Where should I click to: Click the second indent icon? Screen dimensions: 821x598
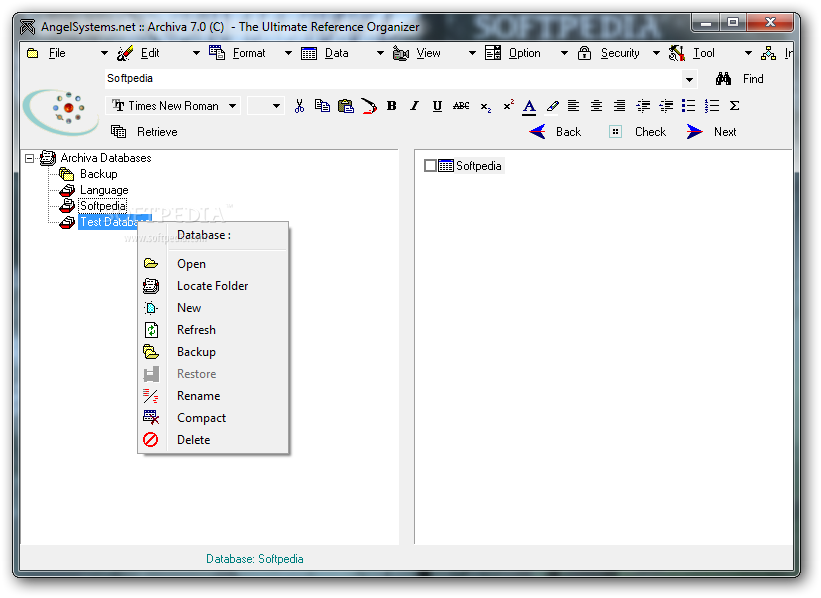(666, 106)
